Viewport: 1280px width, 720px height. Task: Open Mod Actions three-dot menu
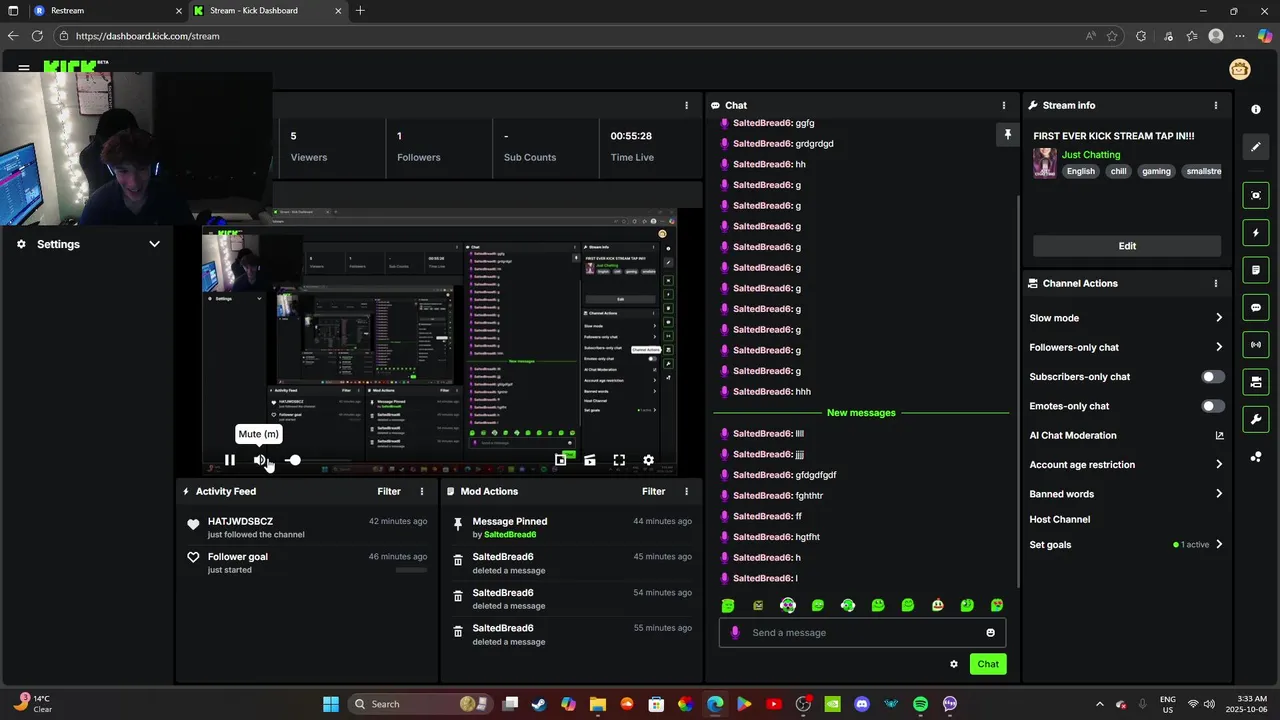click(x=686, y=491)
